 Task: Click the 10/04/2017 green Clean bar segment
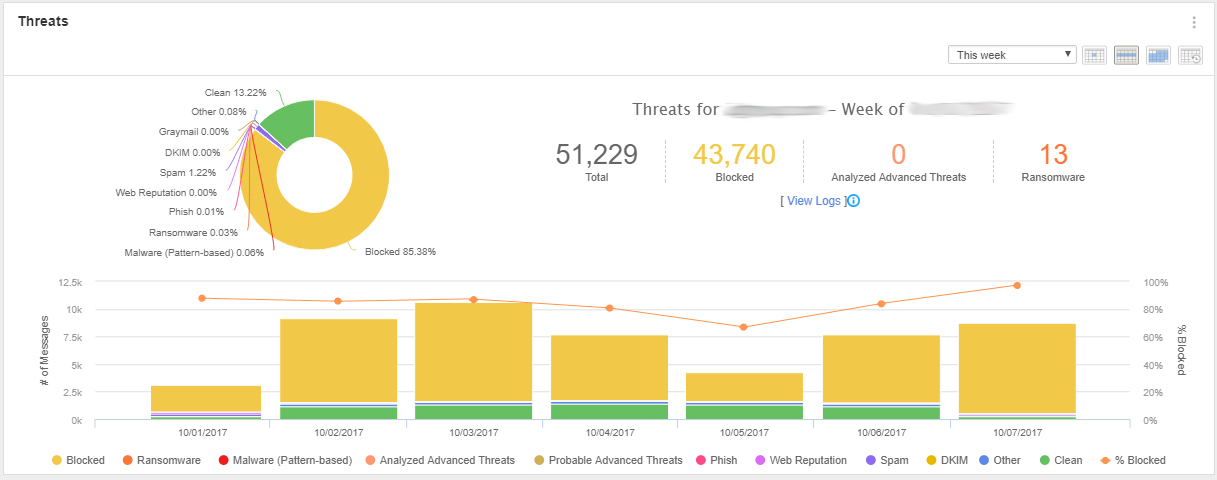pyautogui.click(x=609, y=412)
